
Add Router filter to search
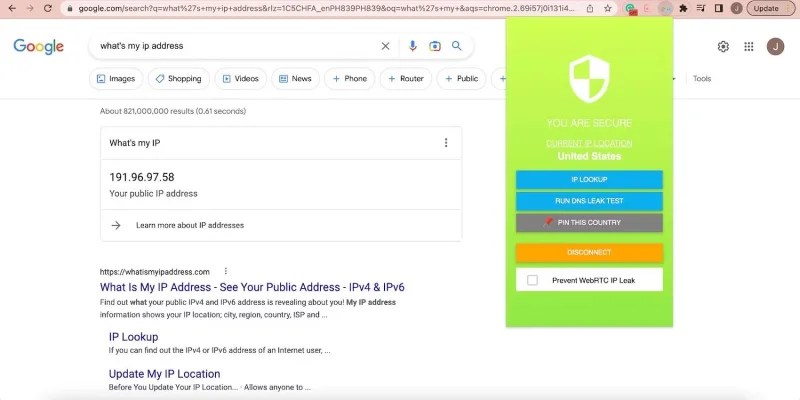pos(406,79)
